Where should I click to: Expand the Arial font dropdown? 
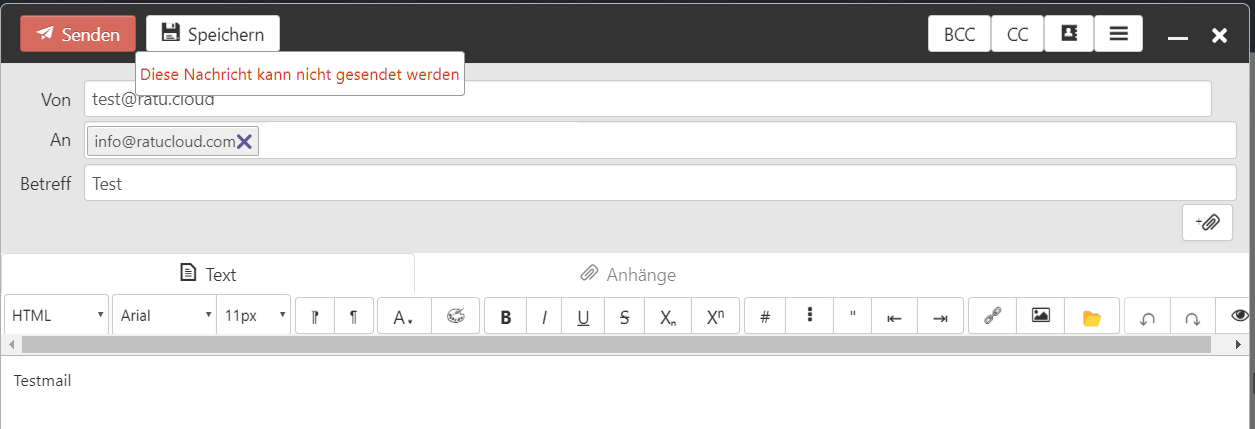click(165, 315)
